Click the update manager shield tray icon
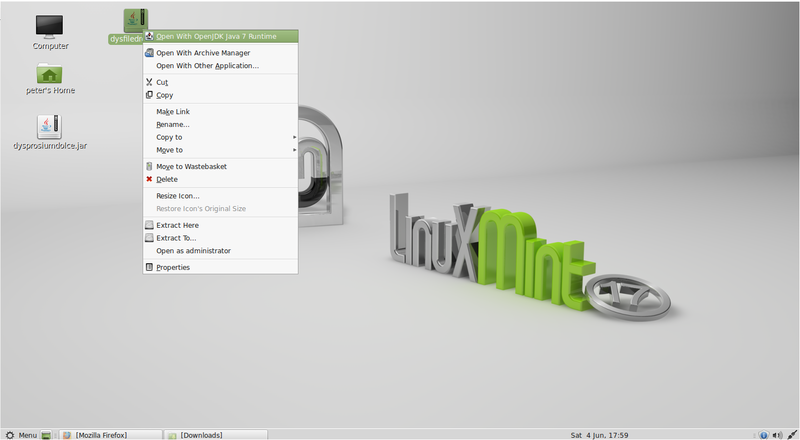This screenshot has height=440, width=800. pyautogui.click(x=763, y=435)
